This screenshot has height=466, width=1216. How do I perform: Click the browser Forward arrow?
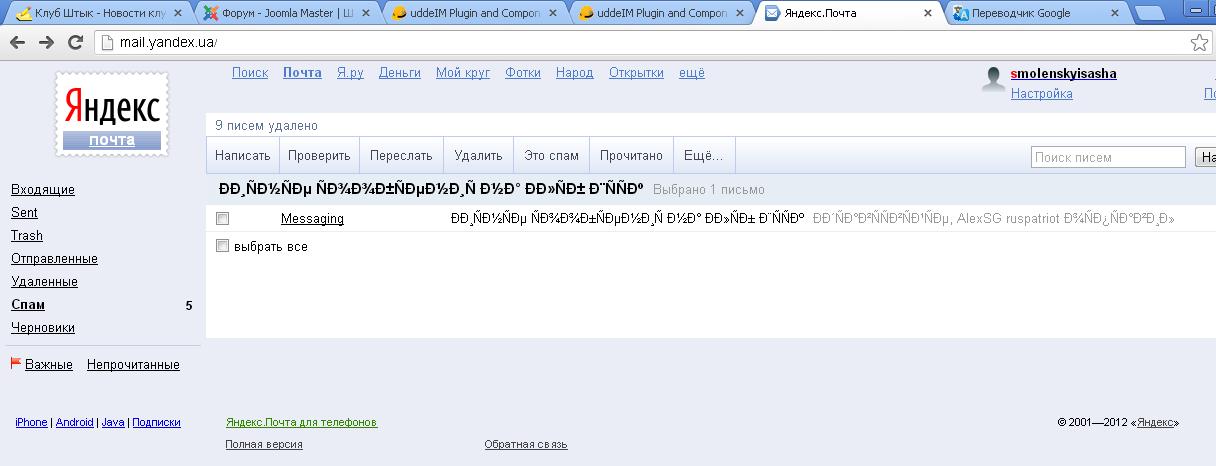(x=46, y=43)
